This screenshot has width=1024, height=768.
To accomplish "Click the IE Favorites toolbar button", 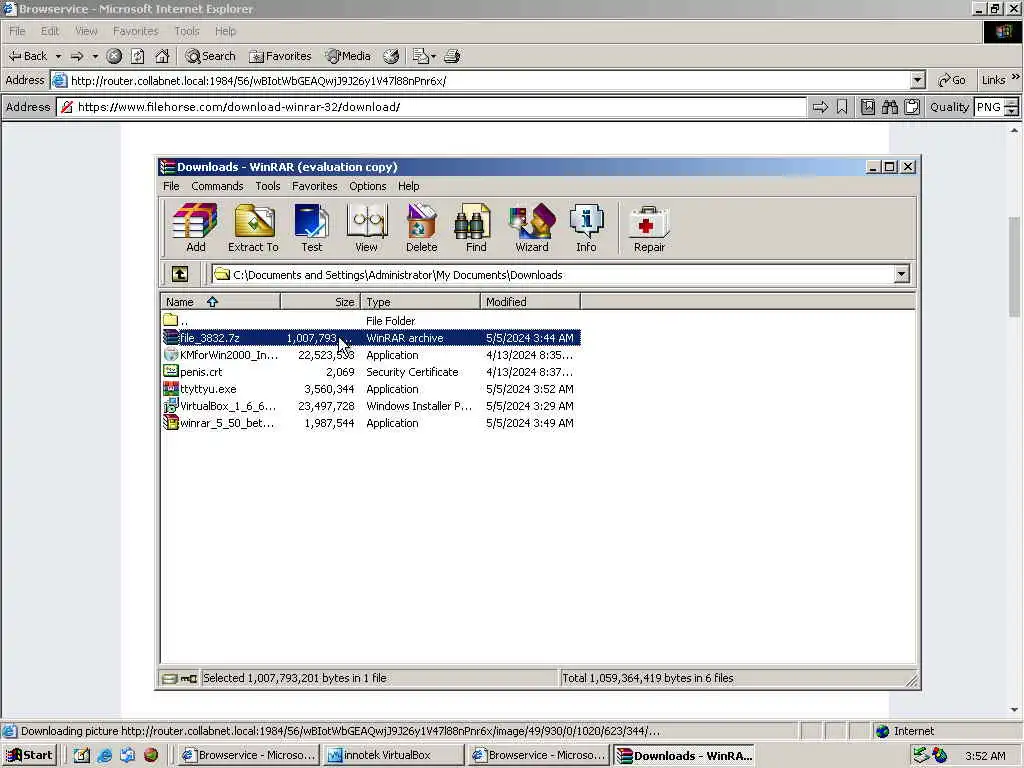I will tap(280, 56).
